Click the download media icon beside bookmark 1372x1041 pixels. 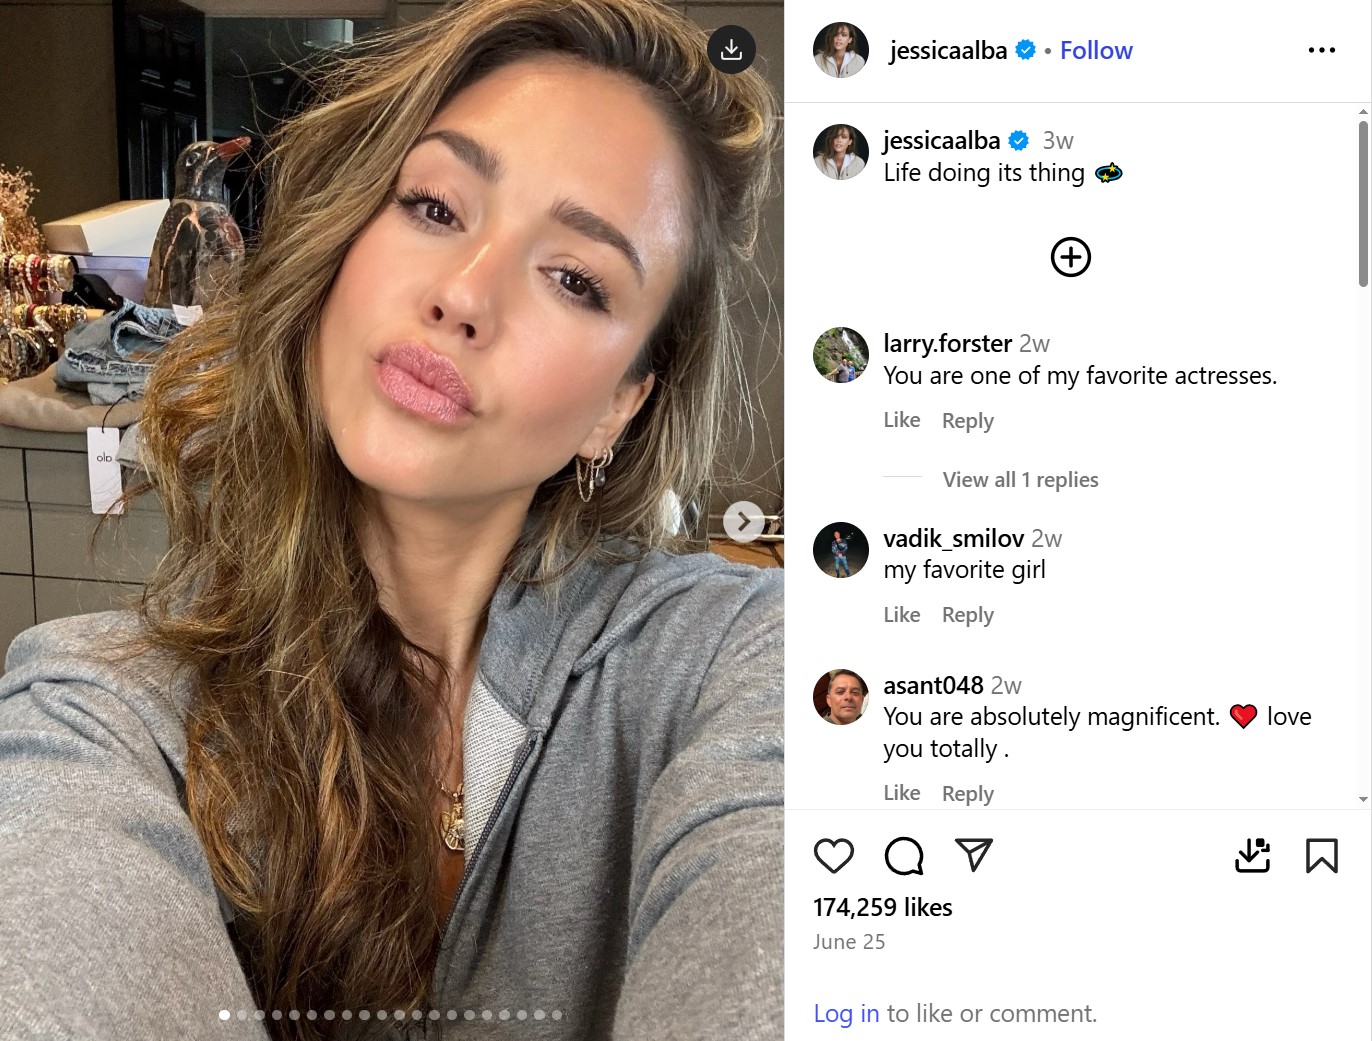(1252, 856)
